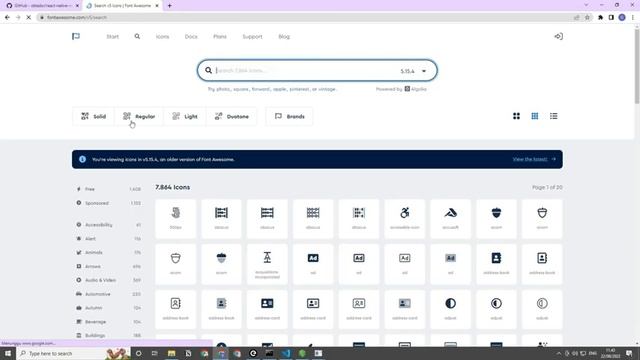Open the Start nav item

(x=113, y=36)
